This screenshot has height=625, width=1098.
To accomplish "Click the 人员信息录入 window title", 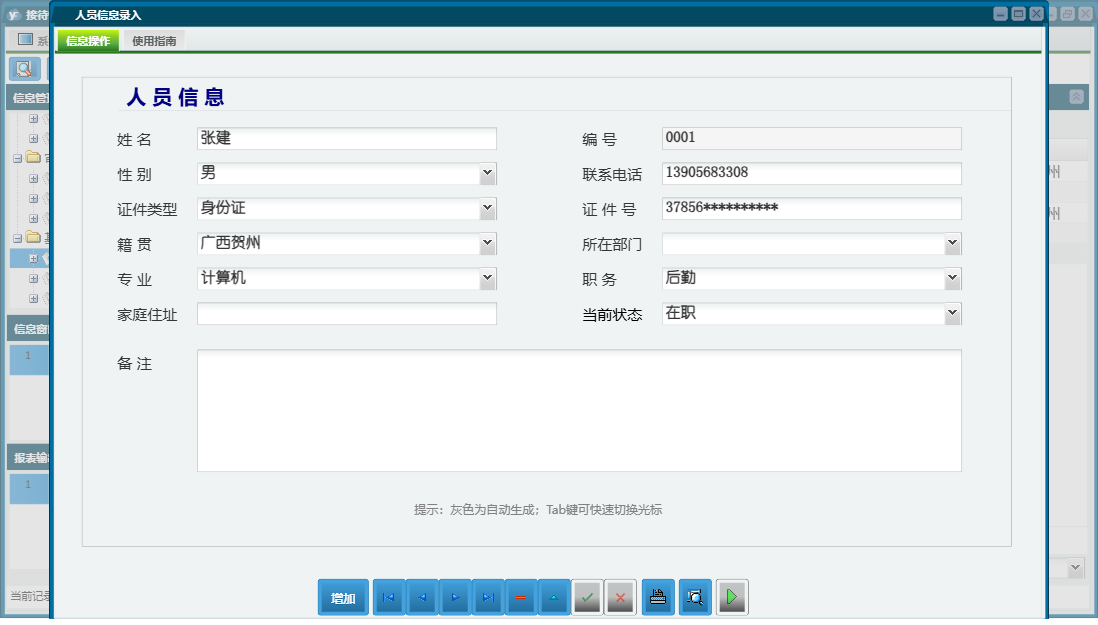I will click(x=108, y=15).
